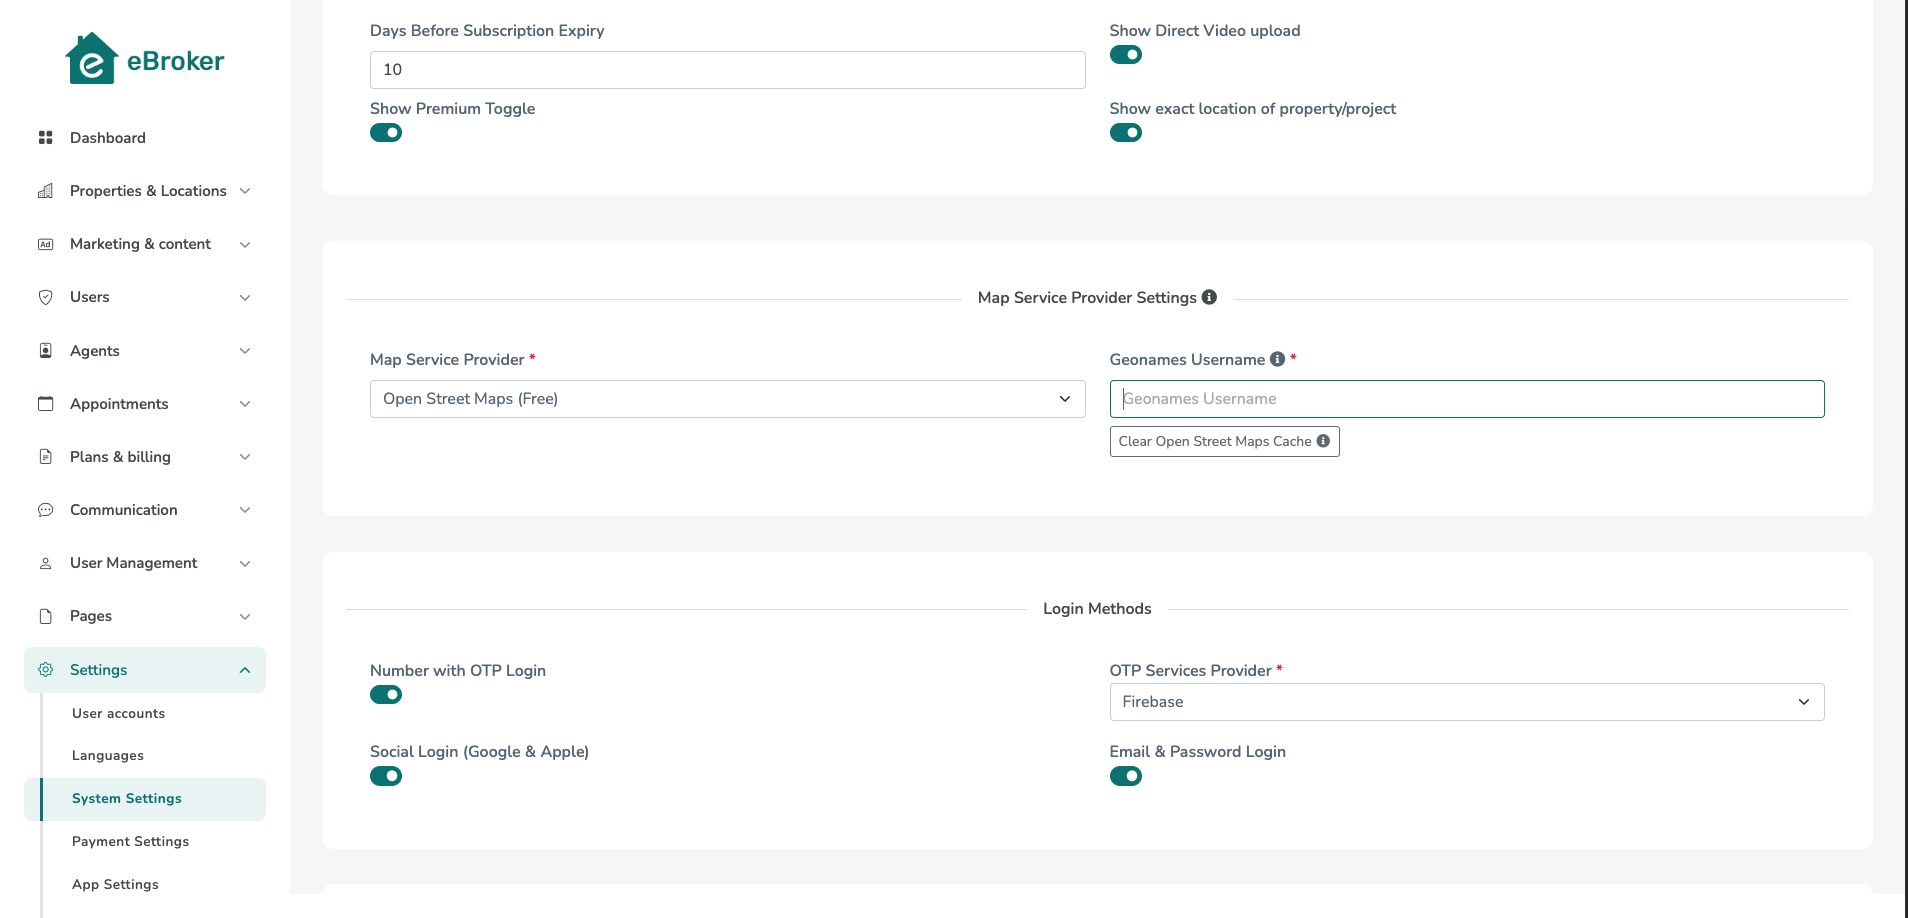Expand the Plans & billing chevron
This screenshot has height=918, width=1908.
[x=245, y=457]
